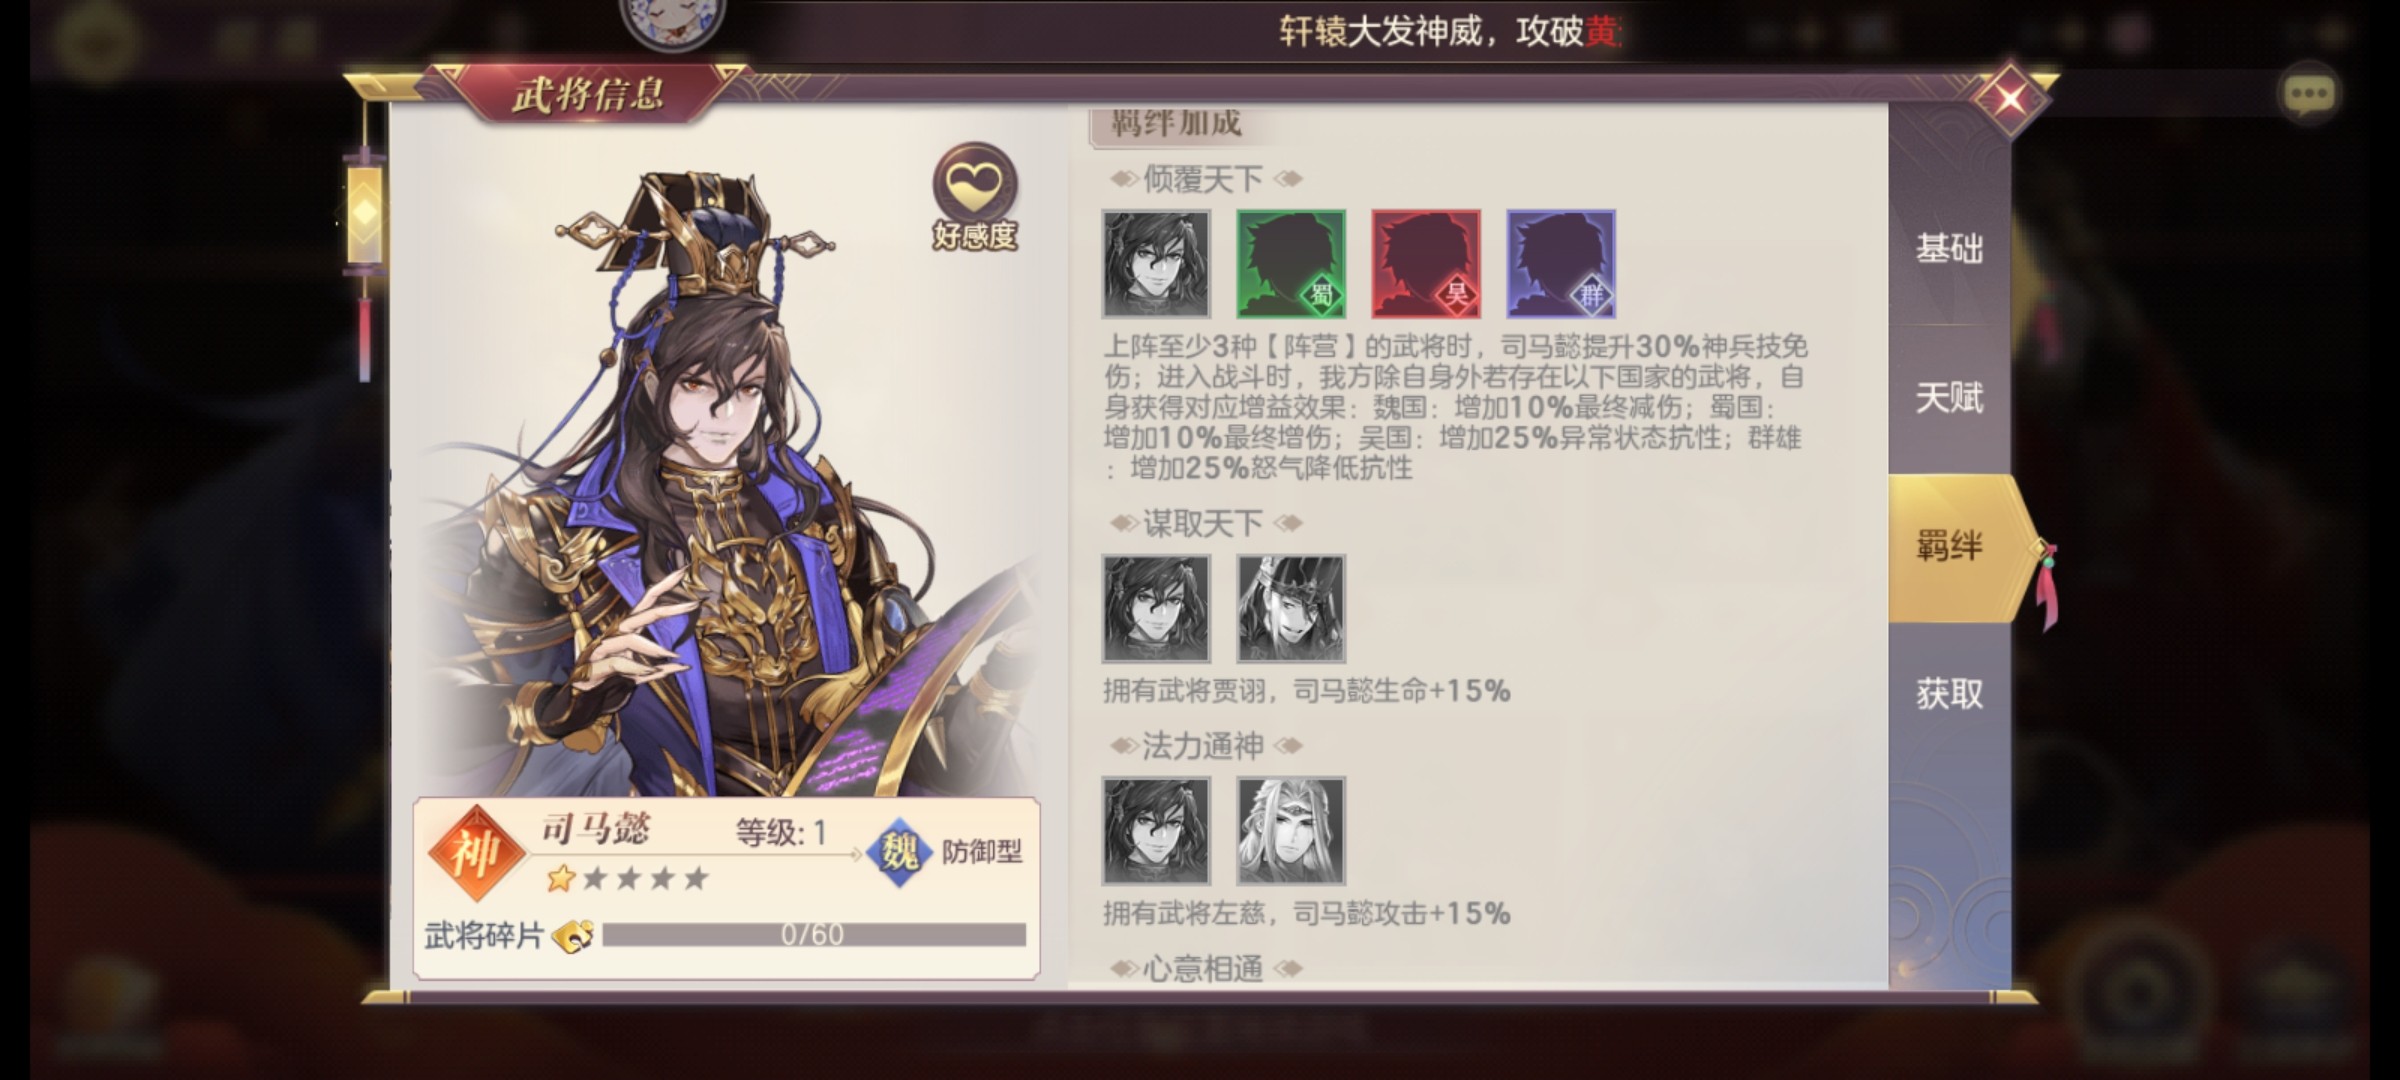
Task: Click the hero shard icon beside 武将碎片
Action: coord(574,936)
